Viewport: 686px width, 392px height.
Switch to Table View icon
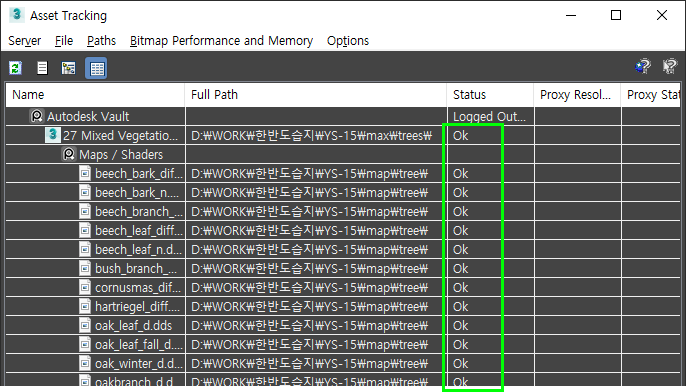point(96,68)
